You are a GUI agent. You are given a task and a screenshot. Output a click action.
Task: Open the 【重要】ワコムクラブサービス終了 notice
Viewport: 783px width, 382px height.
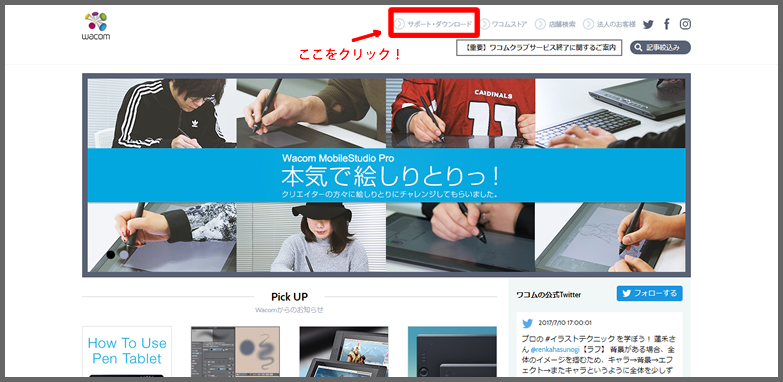click(x=539, y=48)
